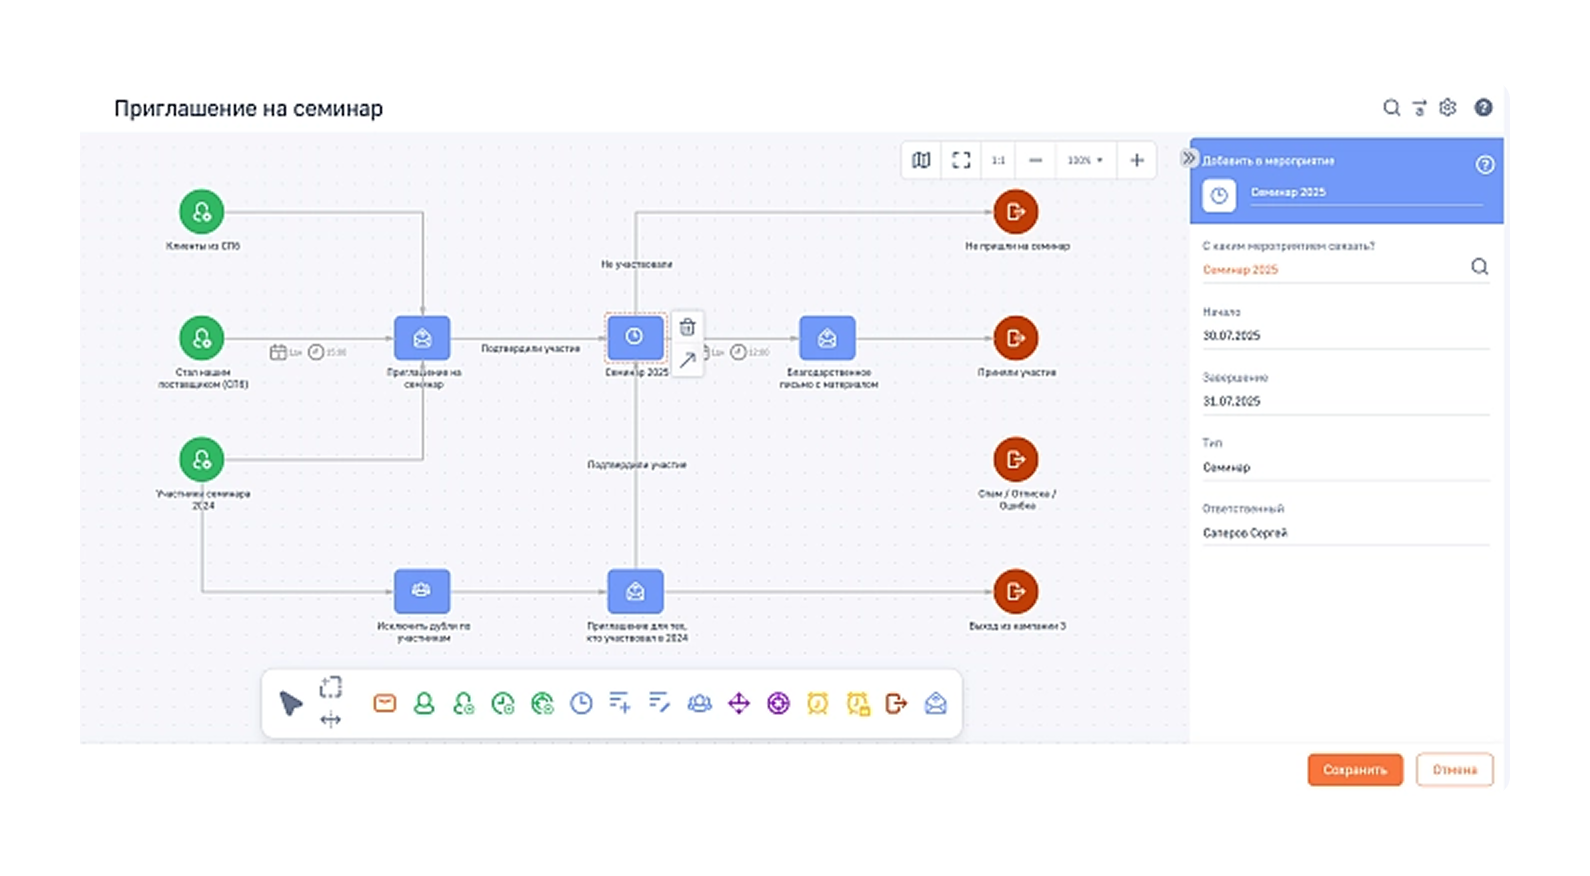Select the 'Исключить дубли по участникам' node
The image size is (1590, 876).
tap(422, 591)
